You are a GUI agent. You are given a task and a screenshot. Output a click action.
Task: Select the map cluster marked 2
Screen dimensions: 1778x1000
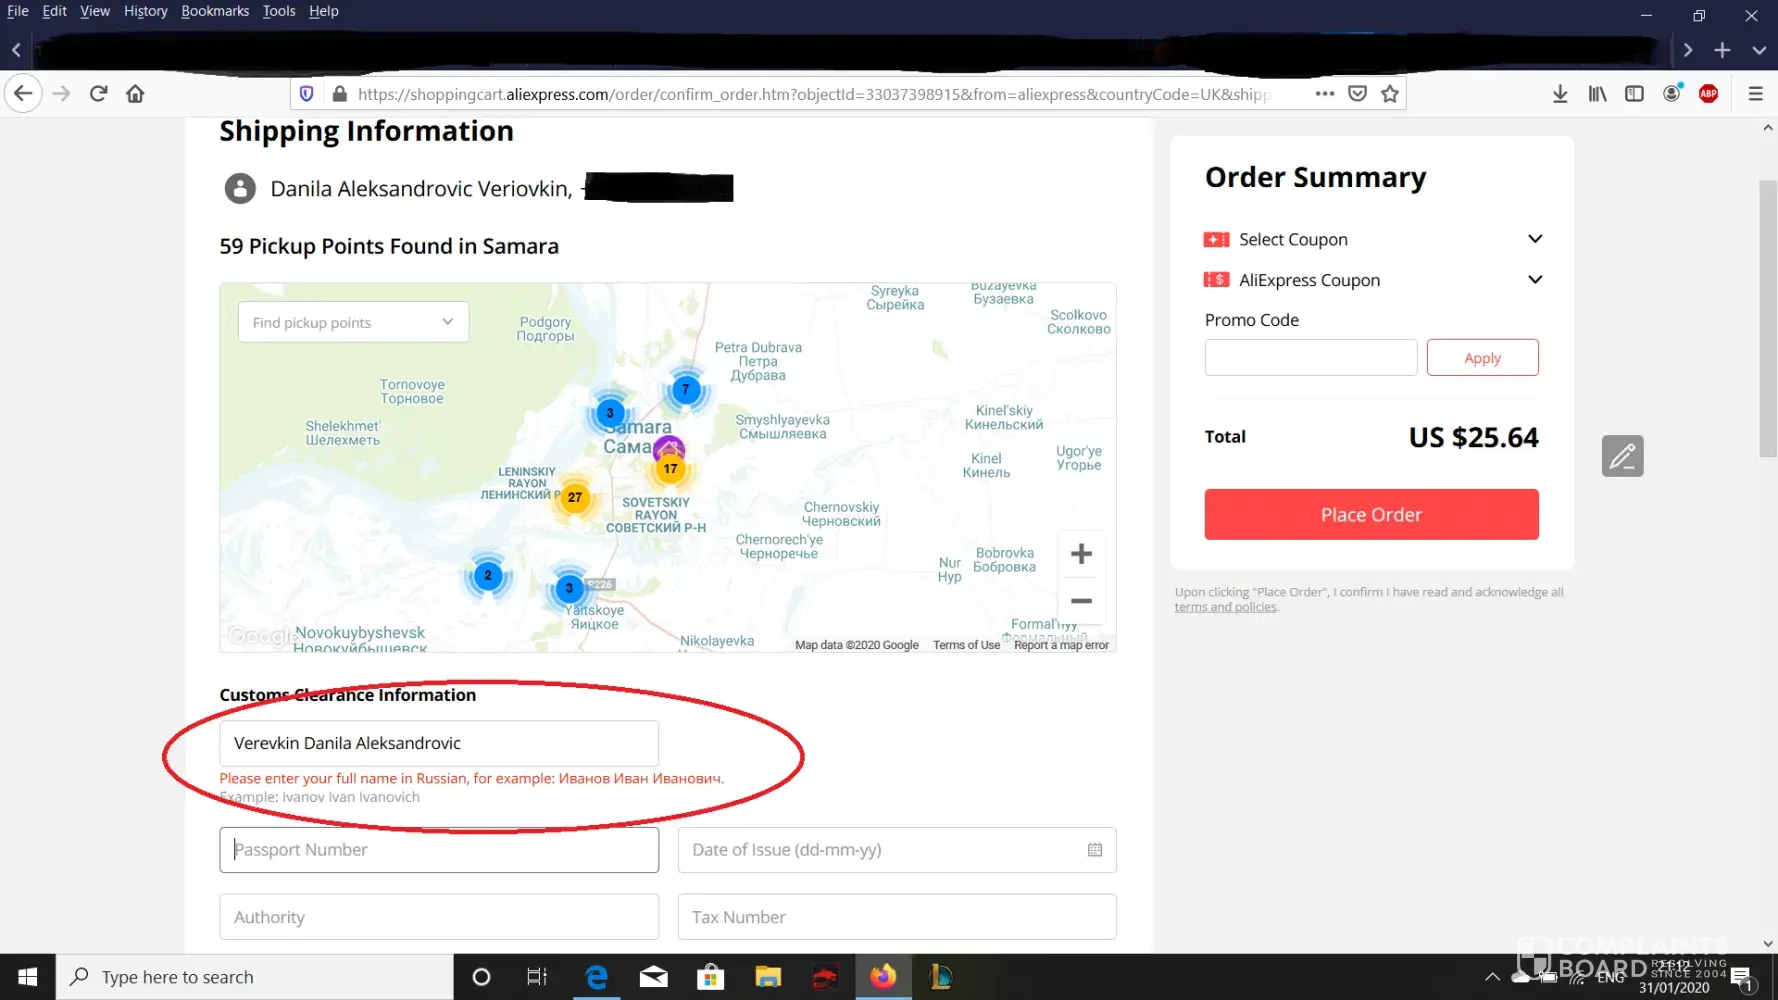click(488, 575)
